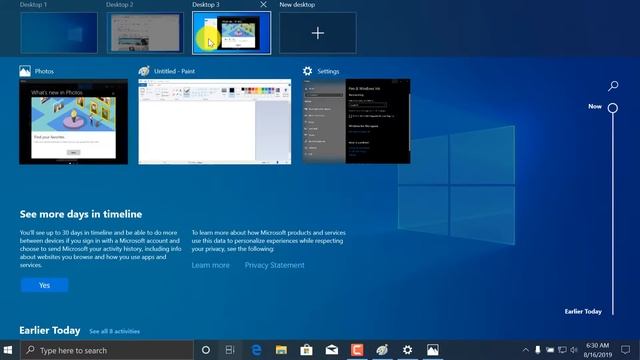Image resolution: width=640 pixels, height=360 pixels.
Task: Click the Now marker on timeline
Action: 613,108
